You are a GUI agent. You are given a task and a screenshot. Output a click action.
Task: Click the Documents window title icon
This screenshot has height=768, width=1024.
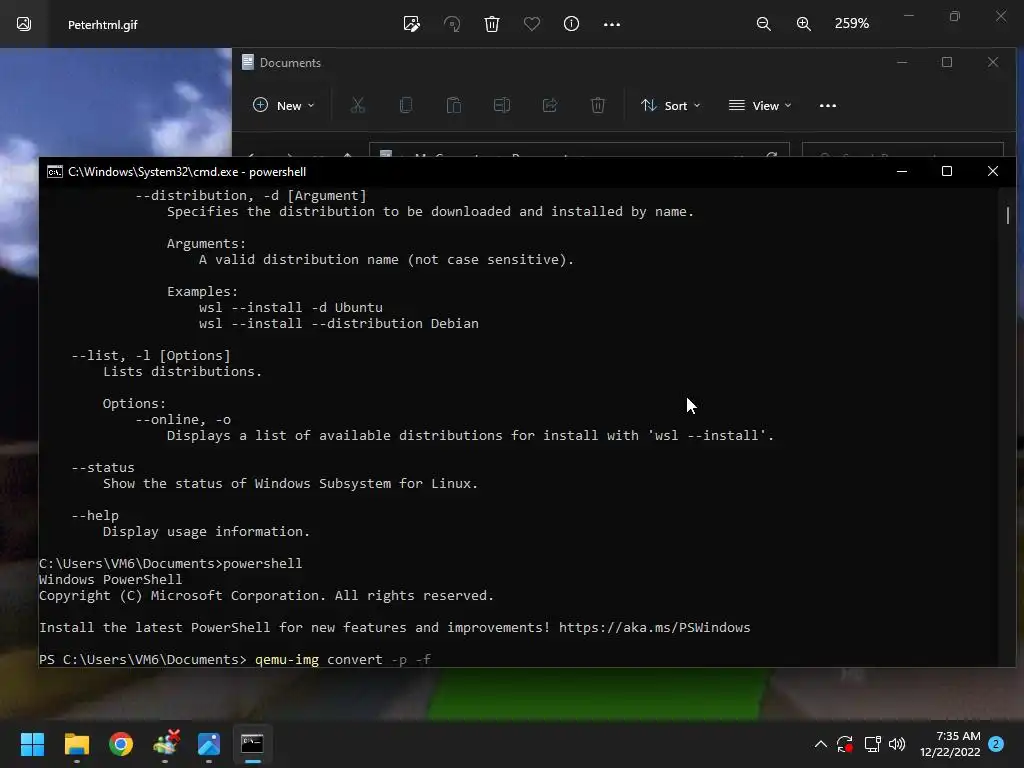point(248,62)
